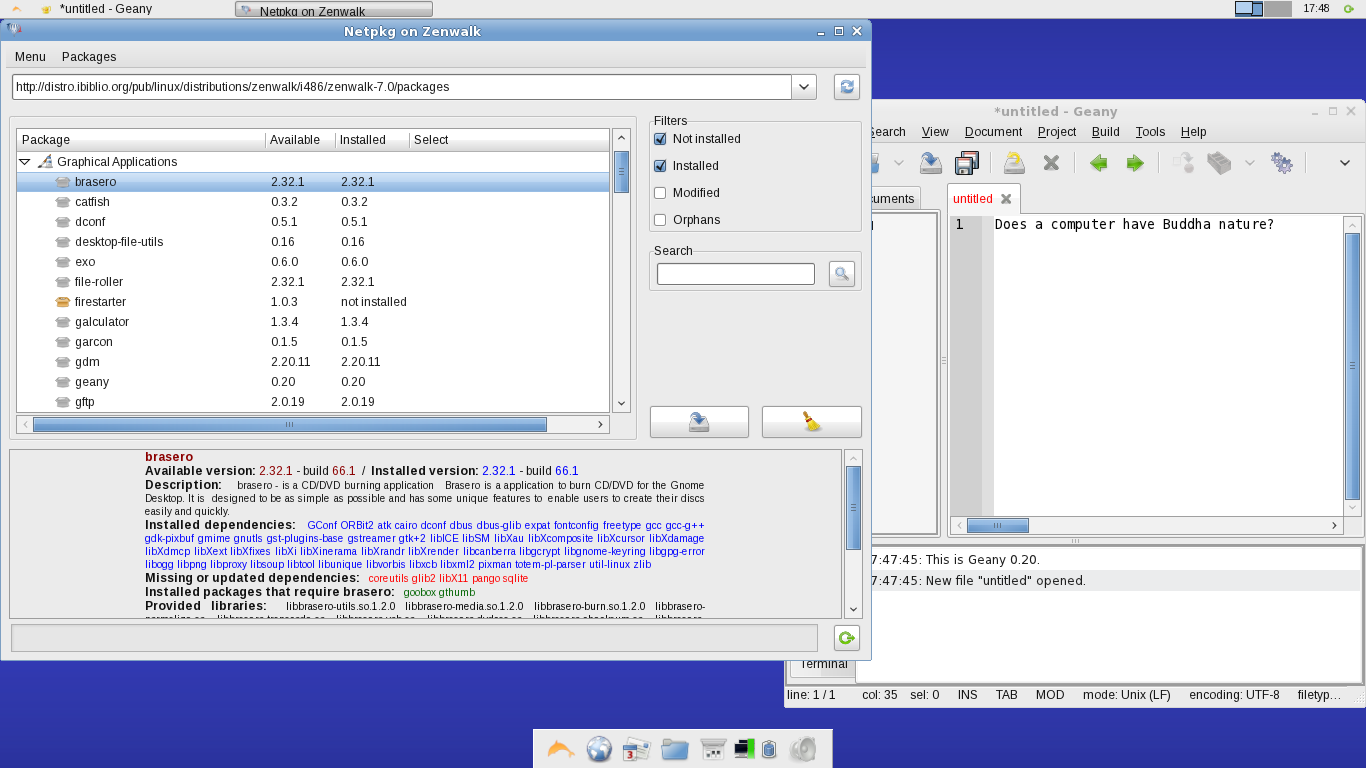Click the GConf dependency link

[322, 525]
